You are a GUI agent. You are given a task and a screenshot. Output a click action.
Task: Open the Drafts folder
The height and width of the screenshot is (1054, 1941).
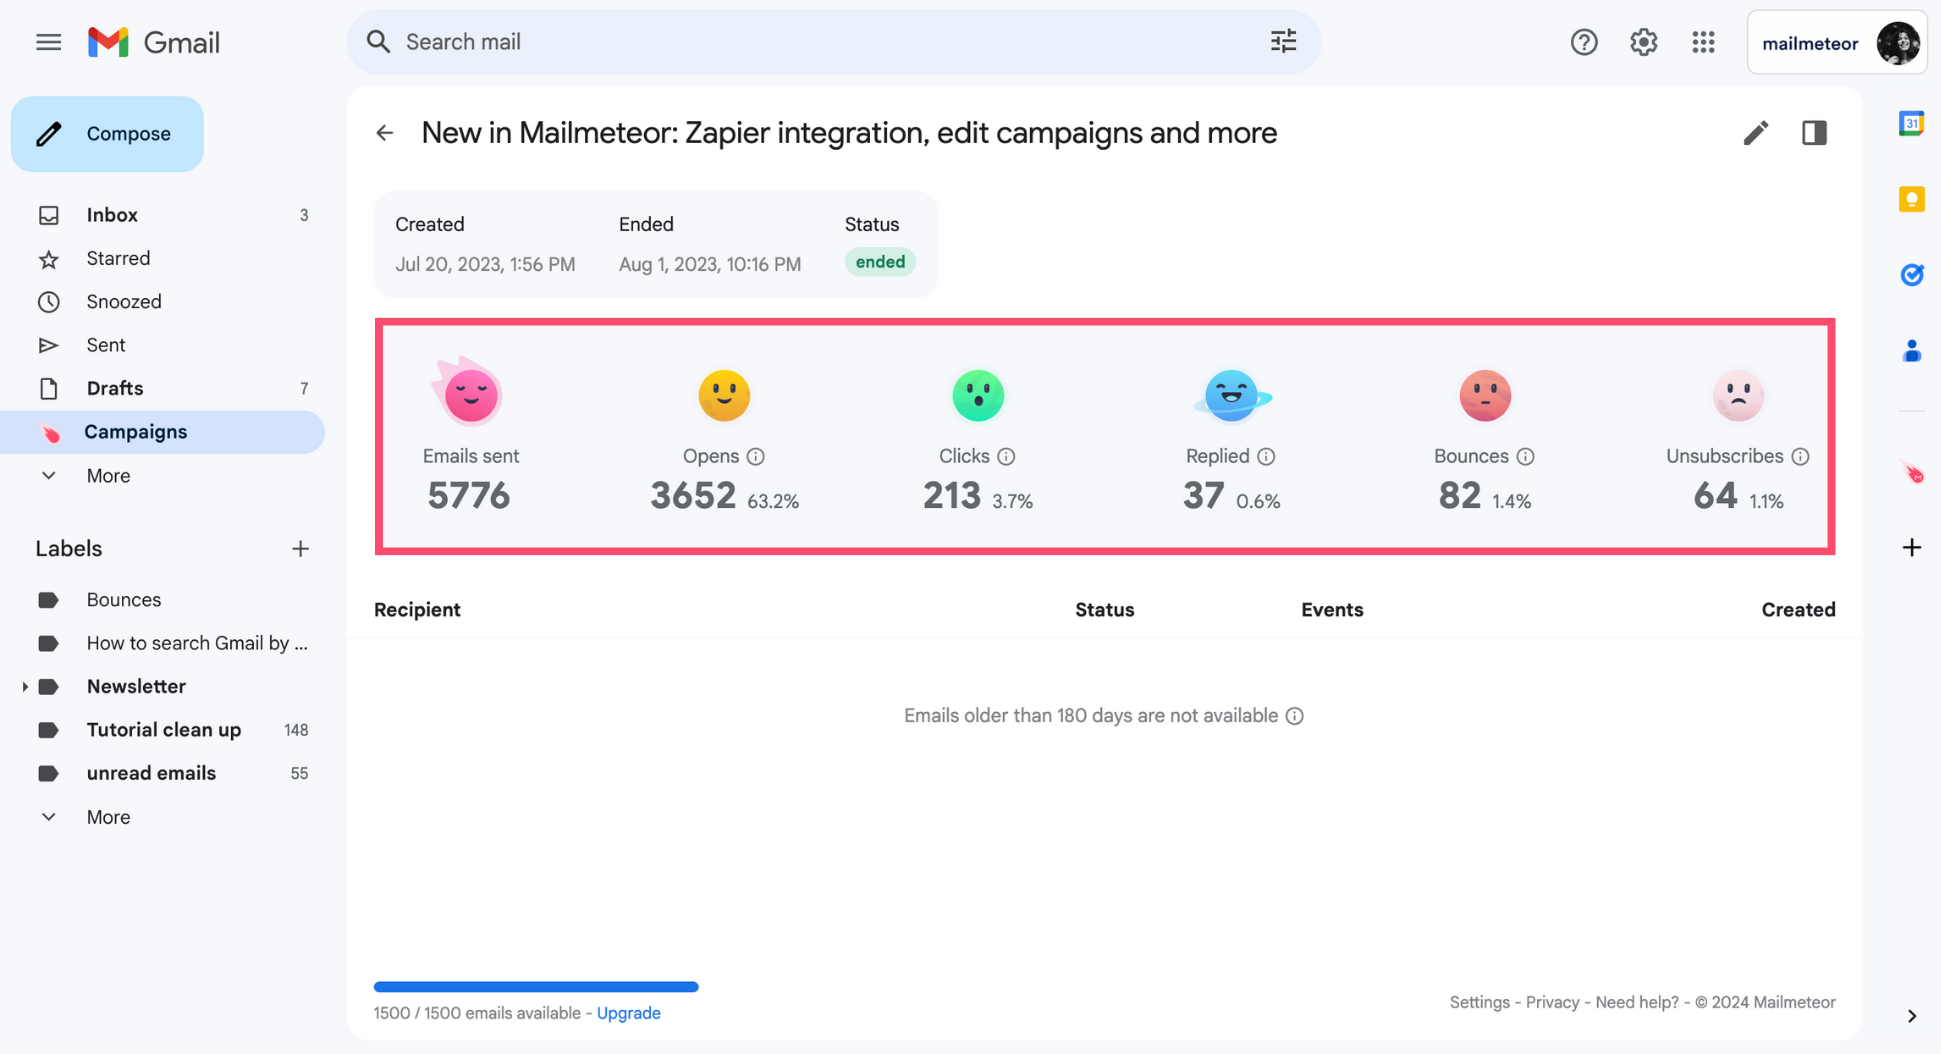point(163,388)
